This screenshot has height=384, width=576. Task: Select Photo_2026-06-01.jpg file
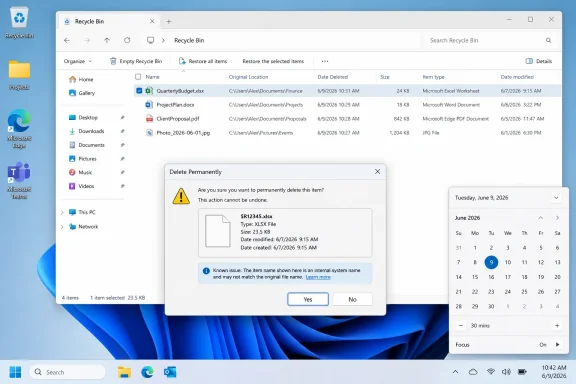[347, 133]
